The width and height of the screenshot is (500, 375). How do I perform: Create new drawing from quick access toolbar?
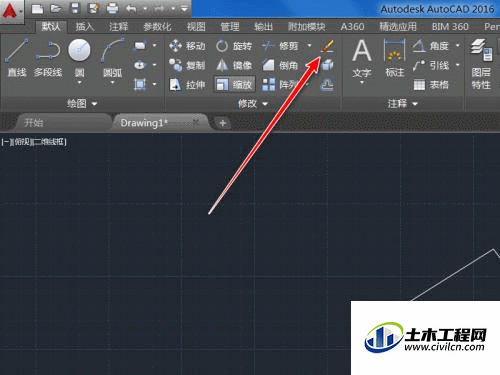pyautogui.click(x=37, y=9)
